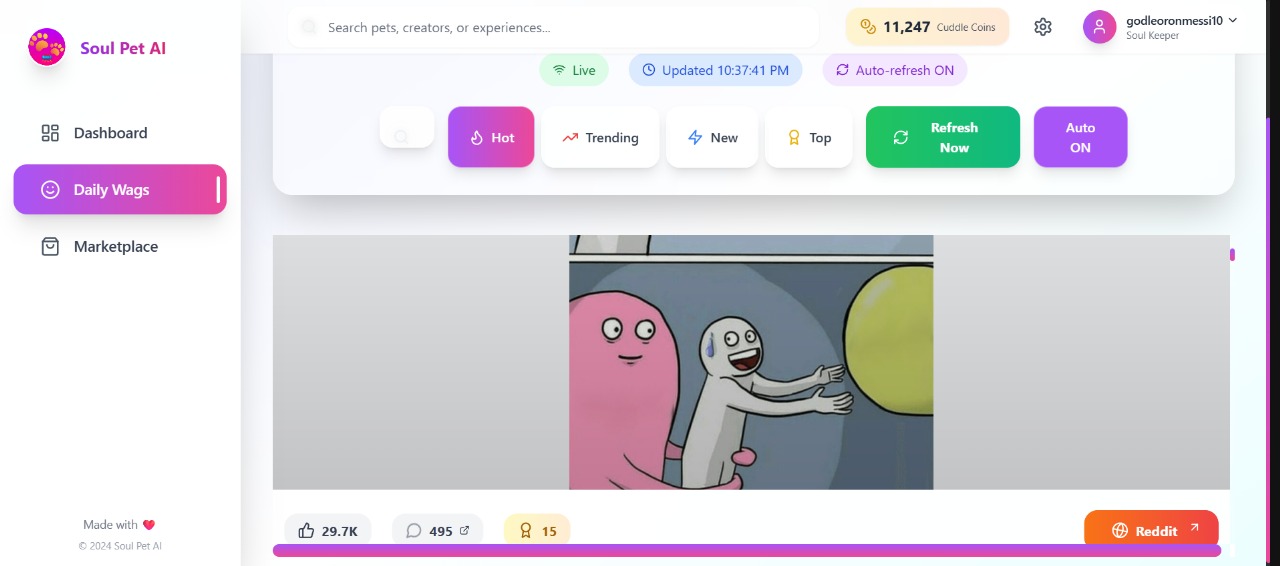The height and width of the screenshot is (566, 1280).
Task: Open the post on Reddit
Action: click(x=1151, y=530)
